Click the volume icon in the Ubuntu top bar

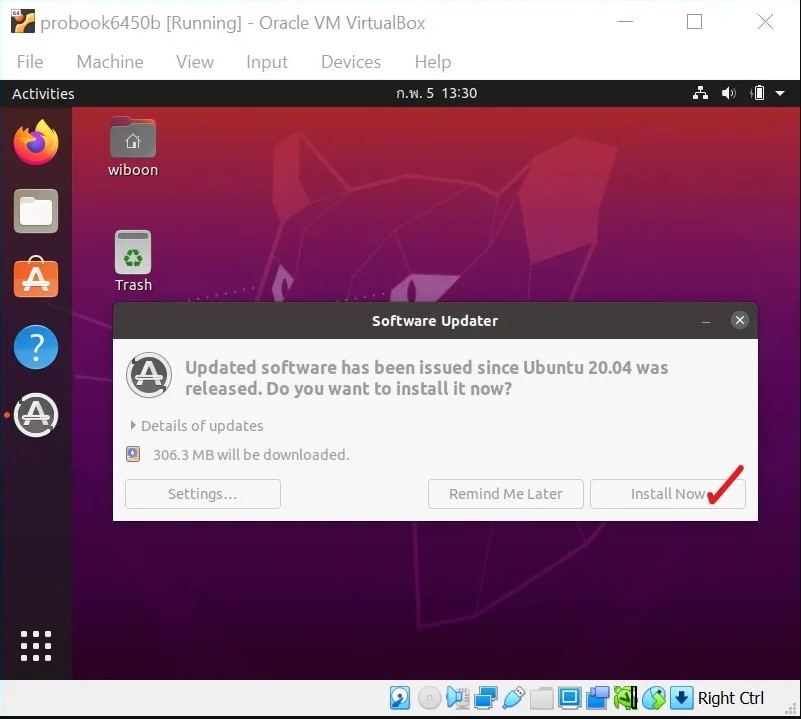coord(728,93)
